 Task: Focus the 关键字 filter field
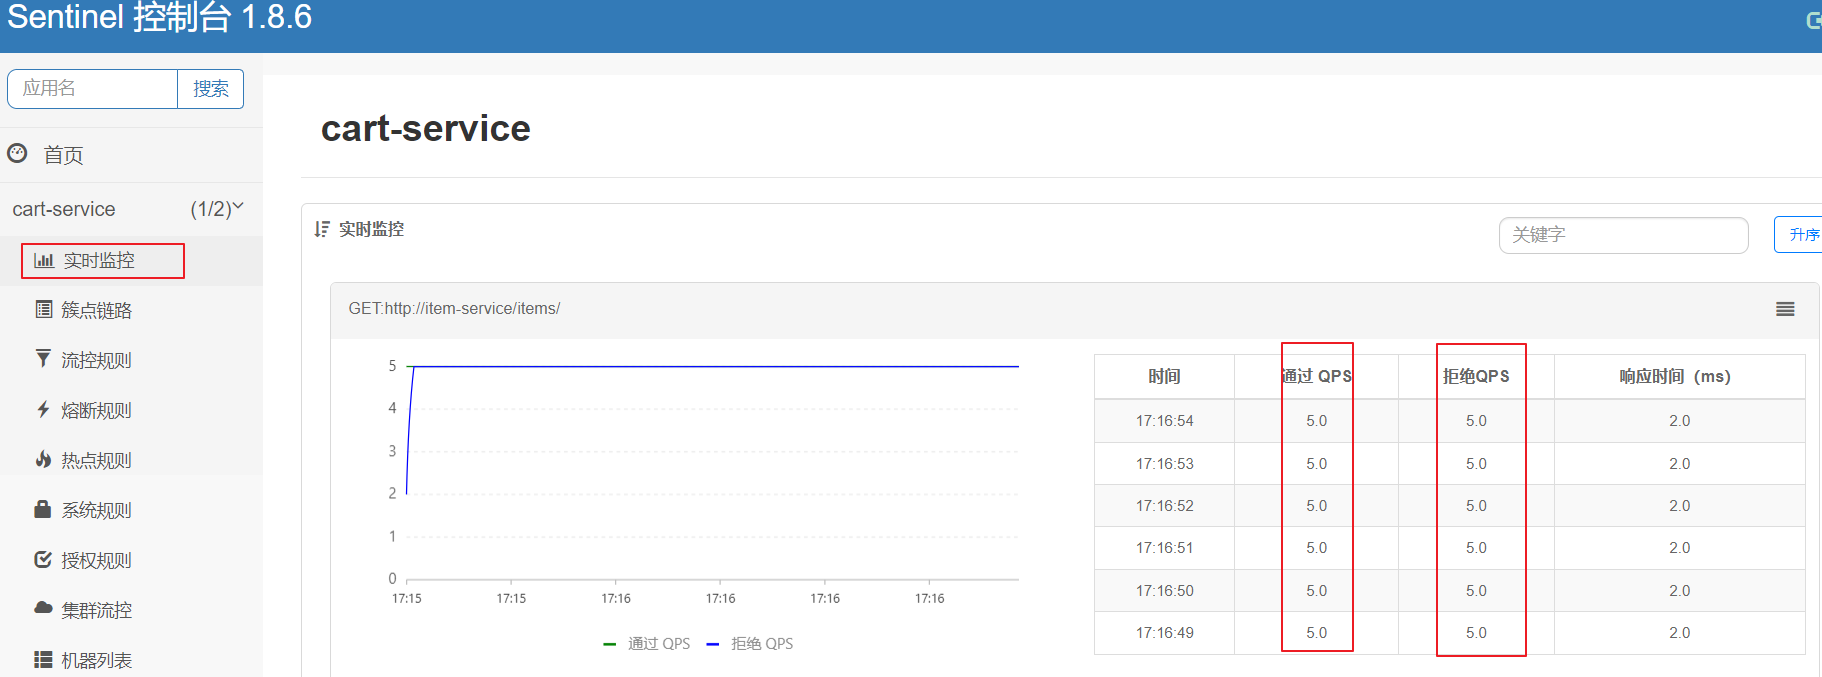click(1623, 235)
